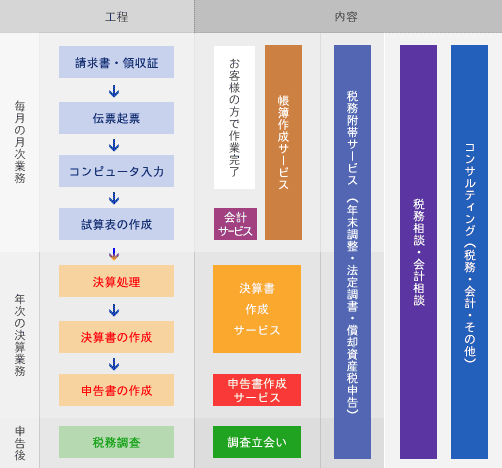The width and height of the screenshot is (502, 468).
Task: Choose the 申告書の作成 step
Action: pyautogui.click(x=116, y=390)
